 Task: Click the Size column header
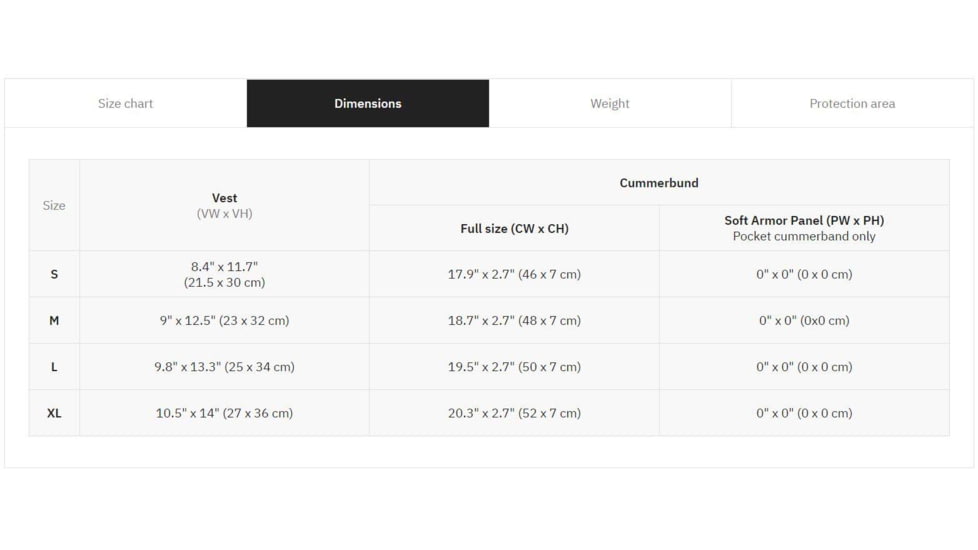pos(54,205)
